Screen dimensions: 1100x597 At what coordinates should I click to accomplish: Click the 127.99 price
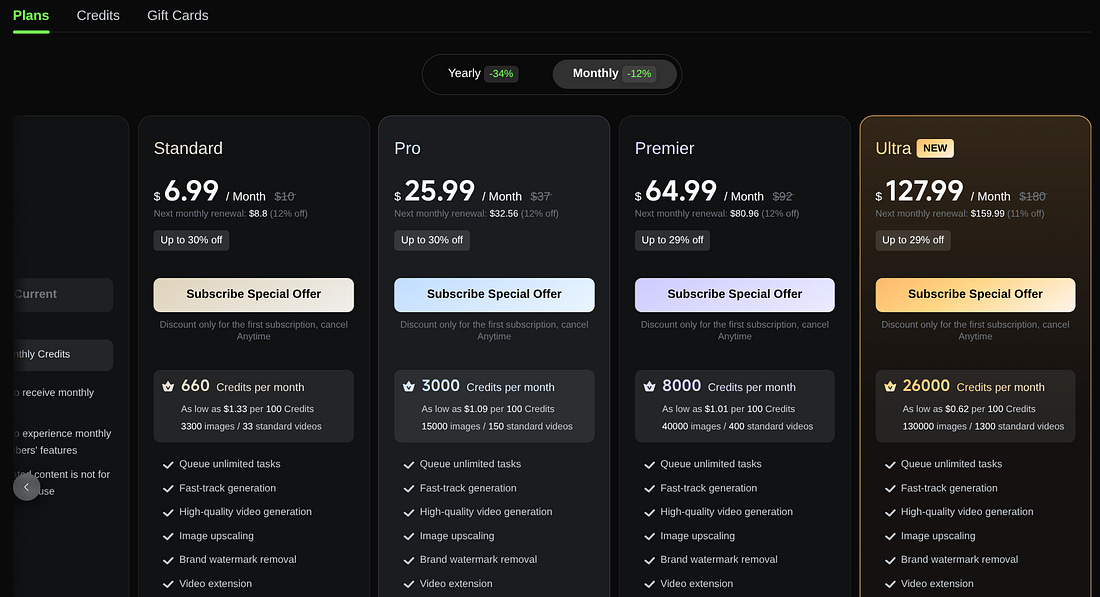(925, 191)
